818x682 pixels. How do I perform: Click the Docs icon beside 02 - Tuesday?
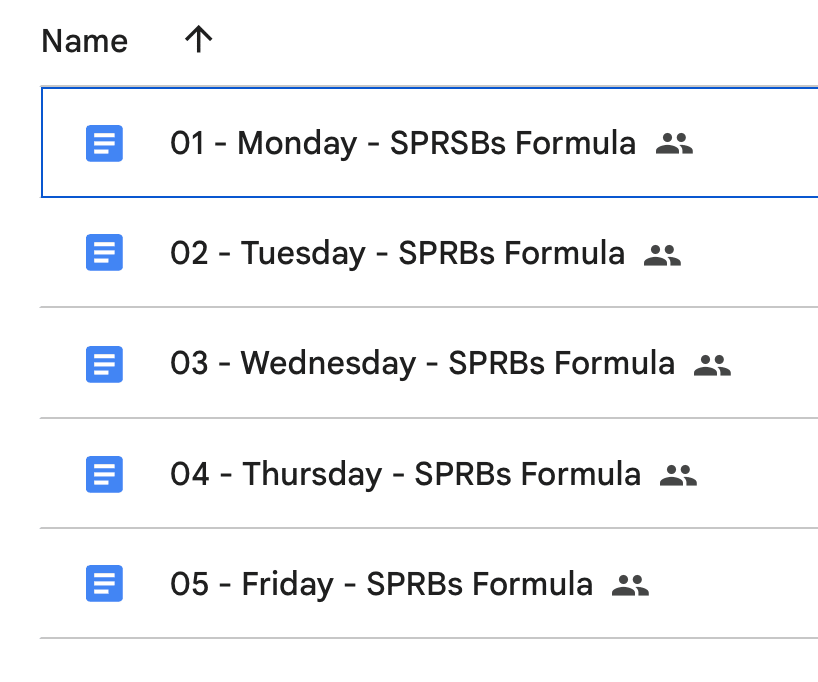104,253
